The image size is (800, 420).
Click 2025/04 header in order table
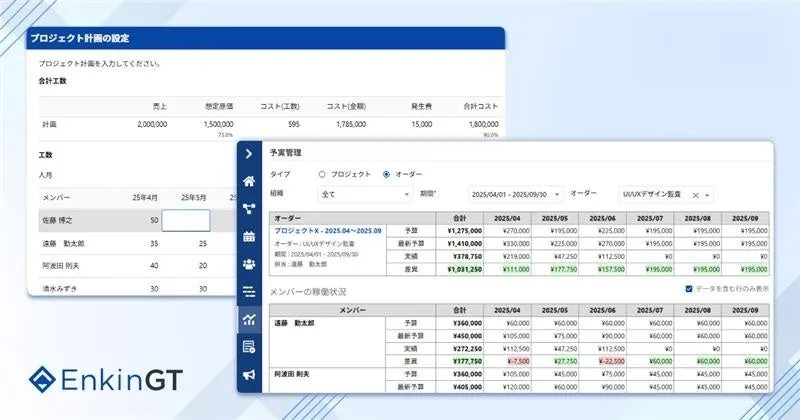tap(507, 218)
